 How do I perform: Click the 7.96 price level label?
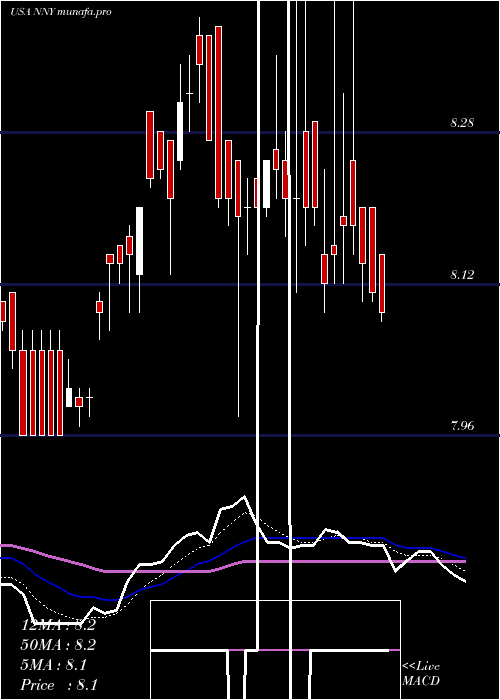pyautogui.click(x=462, y=425)
